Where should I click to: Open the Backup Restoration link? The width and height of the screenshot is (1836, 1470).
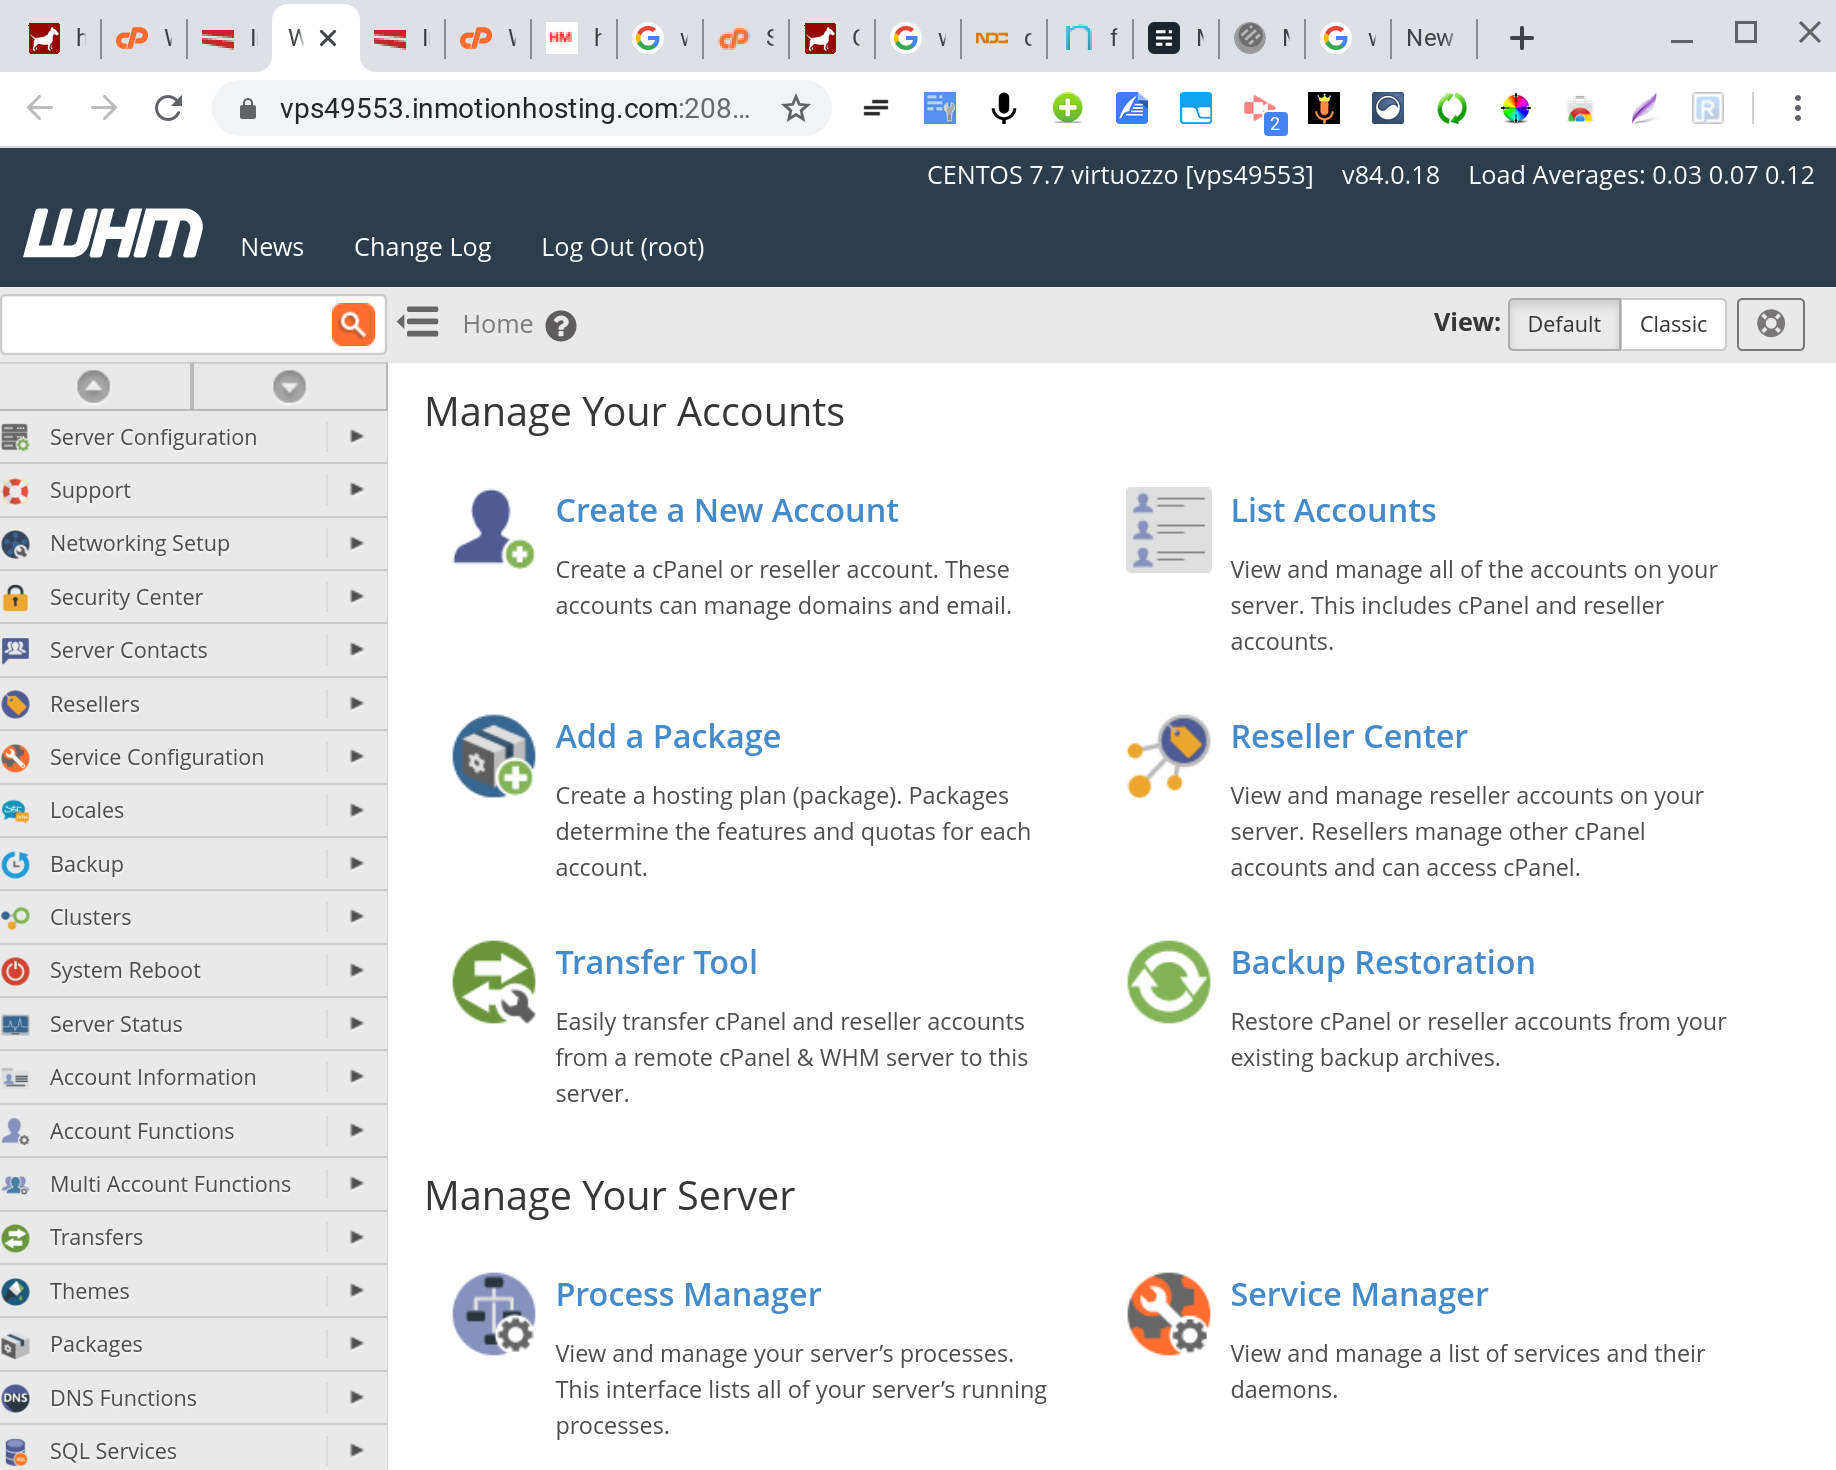click(1383, 962)
